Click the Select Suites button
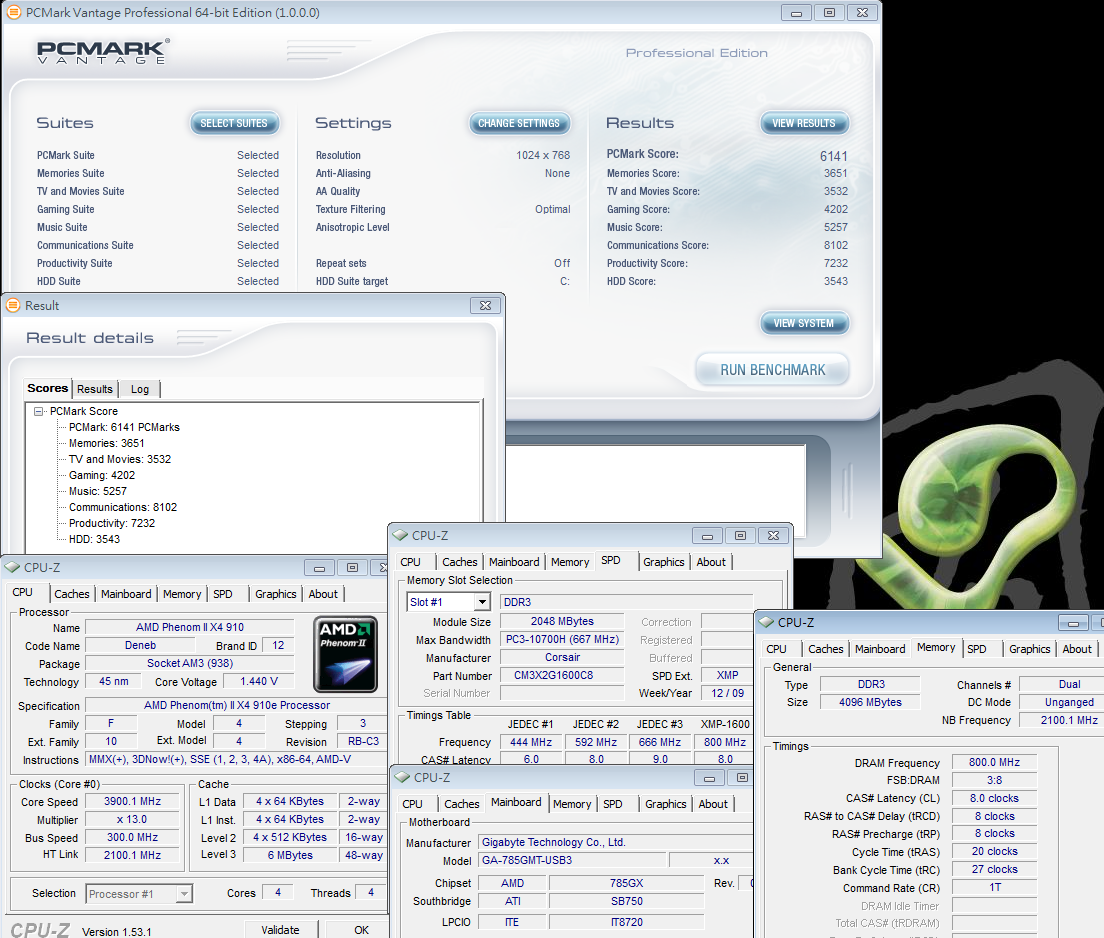 234,123
